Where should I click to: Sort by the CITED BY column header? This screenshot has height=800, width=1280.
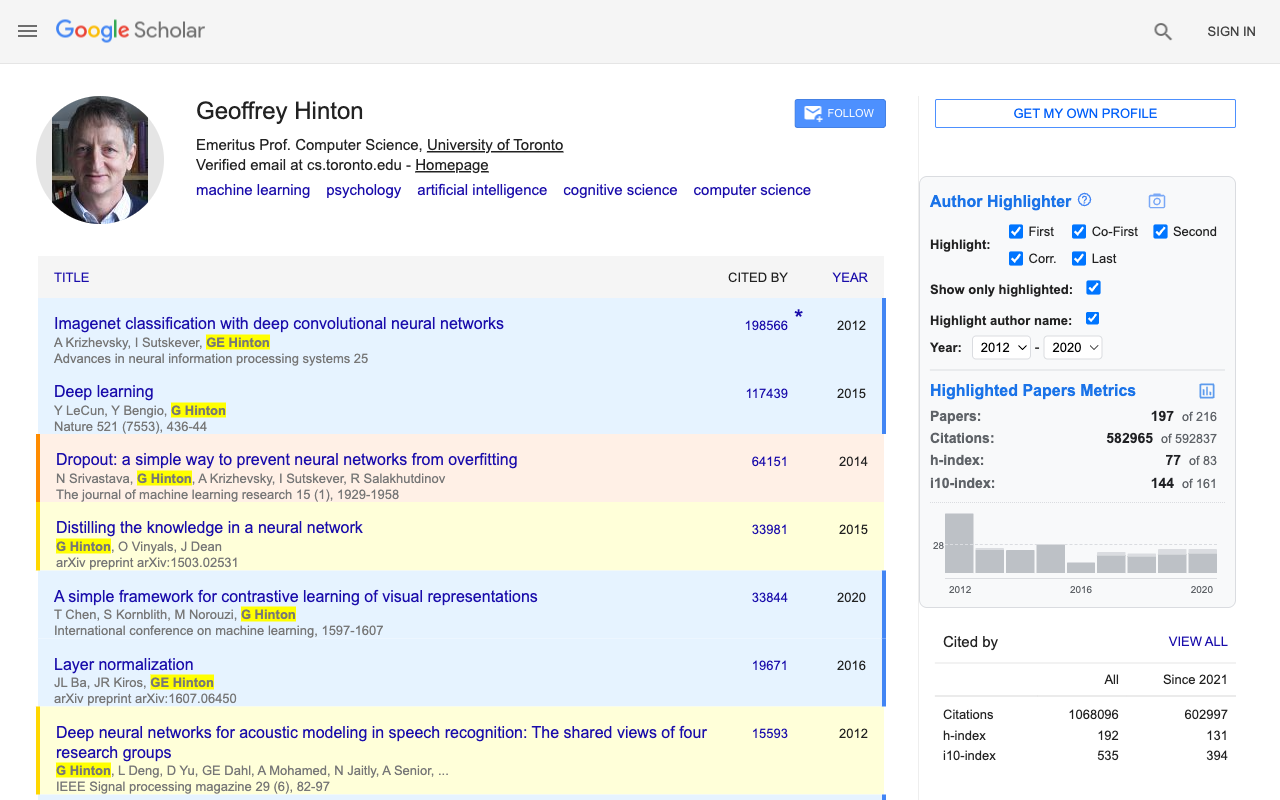(x=758, y=277)
